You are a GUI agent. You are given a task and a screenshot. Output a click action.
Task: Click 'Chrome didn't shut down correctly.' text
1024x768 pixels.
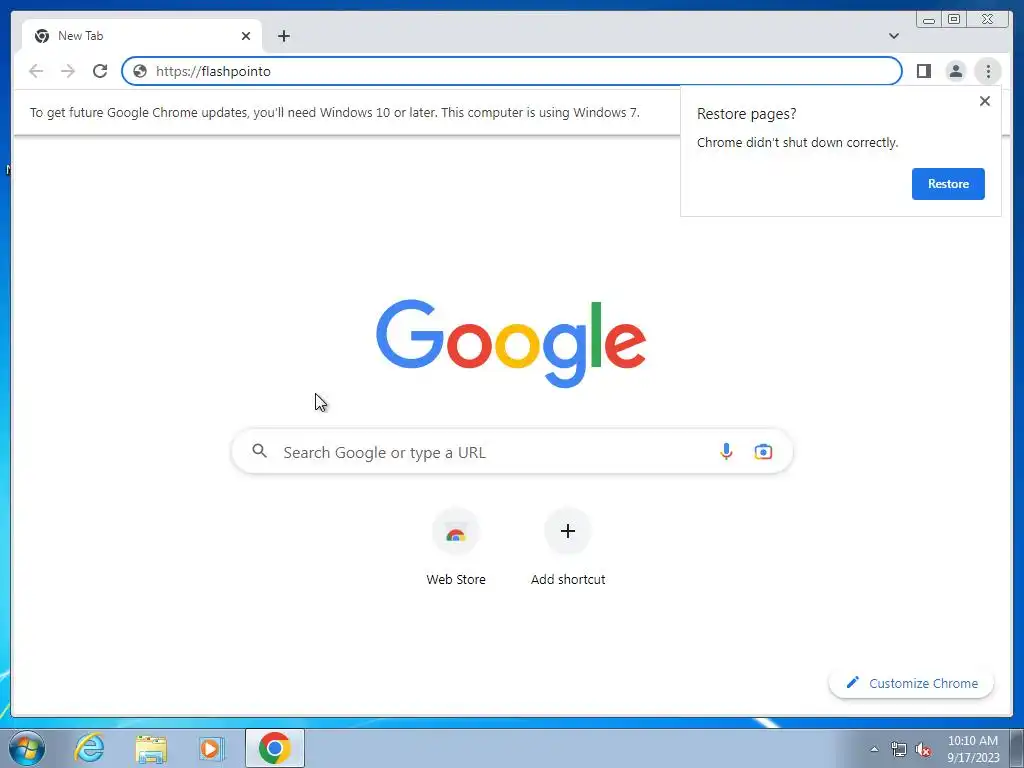click(x=797, y=142)
